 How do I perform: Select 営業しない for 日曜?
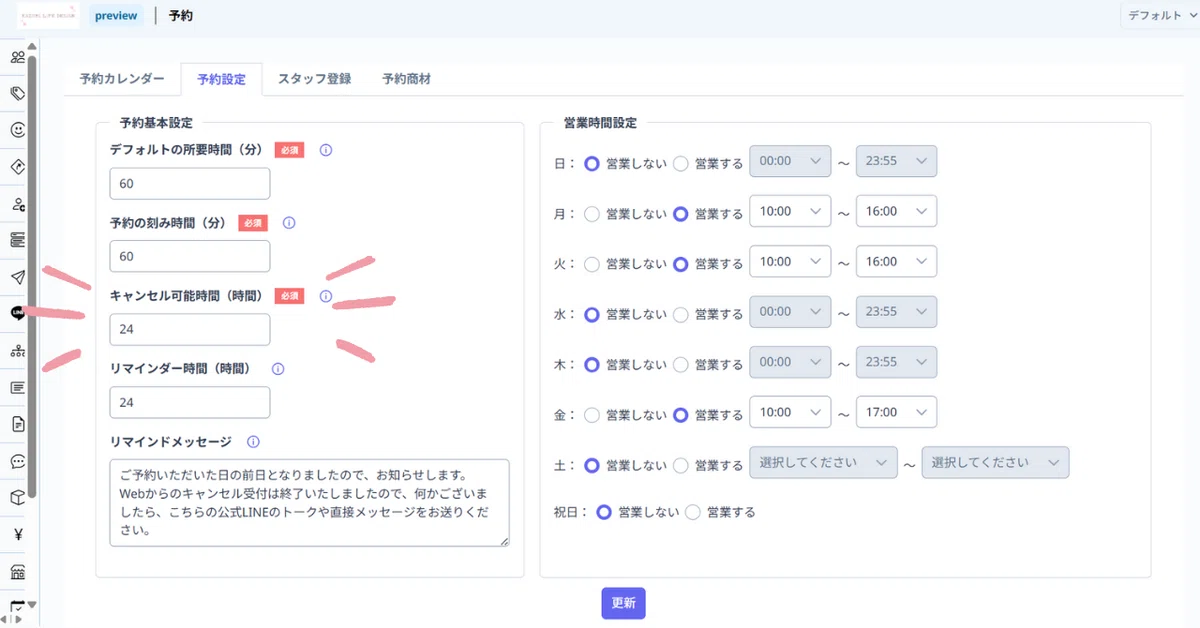tap(592, 162)
